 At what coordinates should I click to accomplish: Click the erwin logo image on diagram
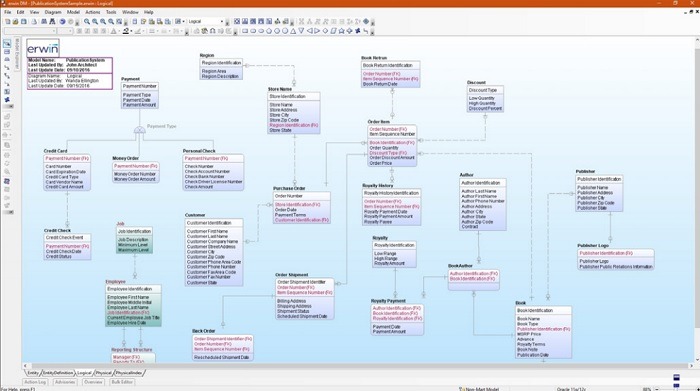coord(43,48)
